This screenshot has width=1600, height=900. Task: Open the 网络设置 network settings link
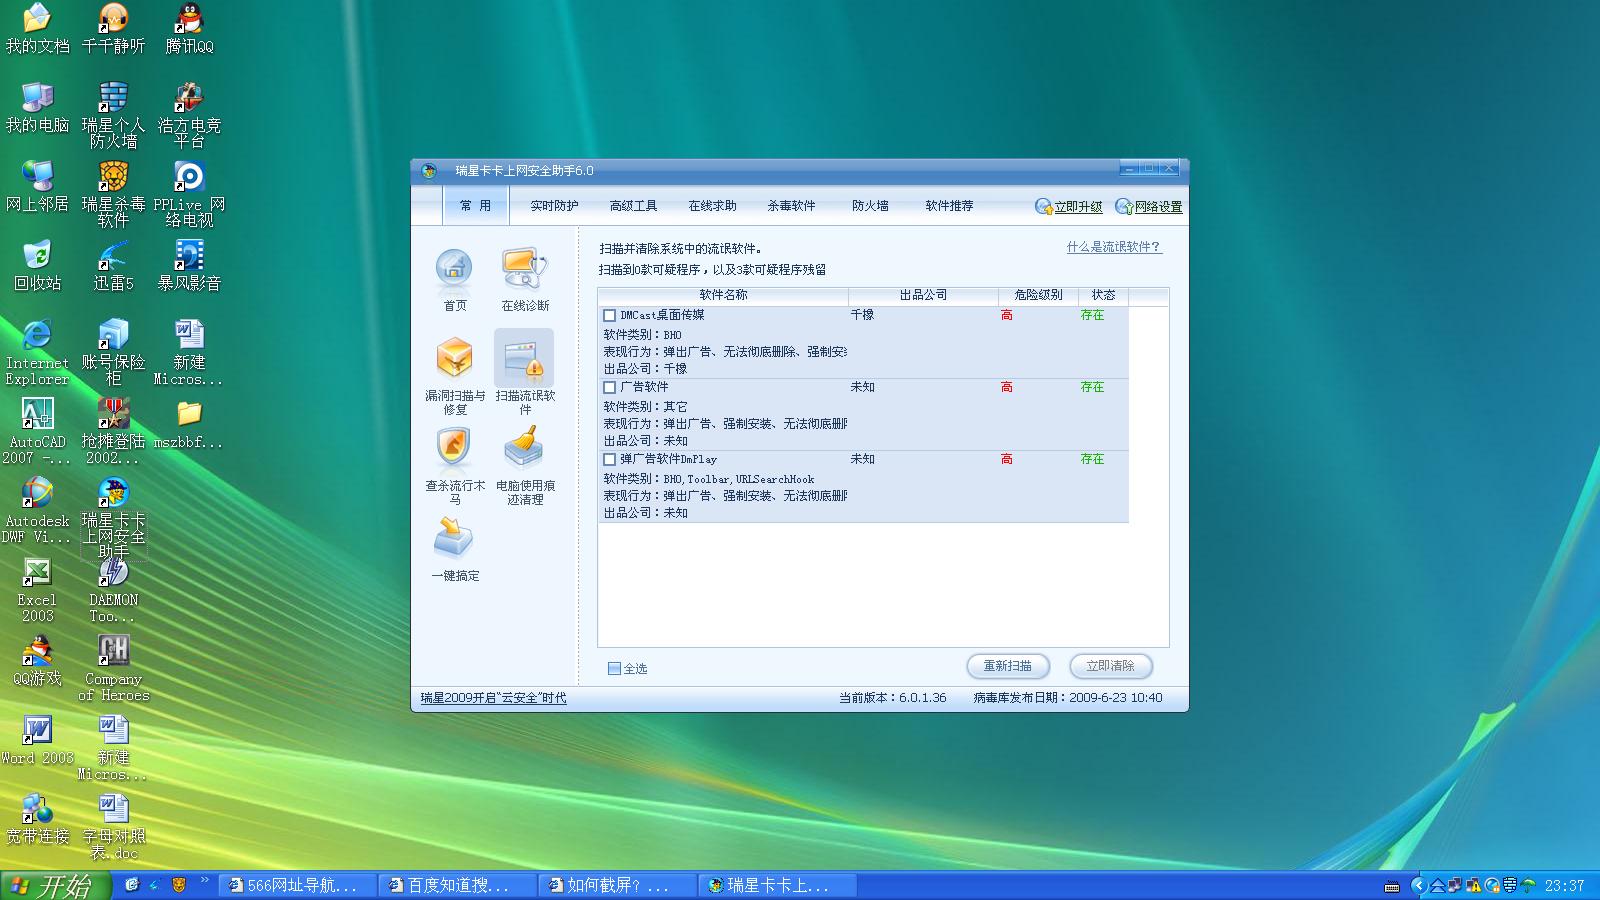coord(1149,207)
